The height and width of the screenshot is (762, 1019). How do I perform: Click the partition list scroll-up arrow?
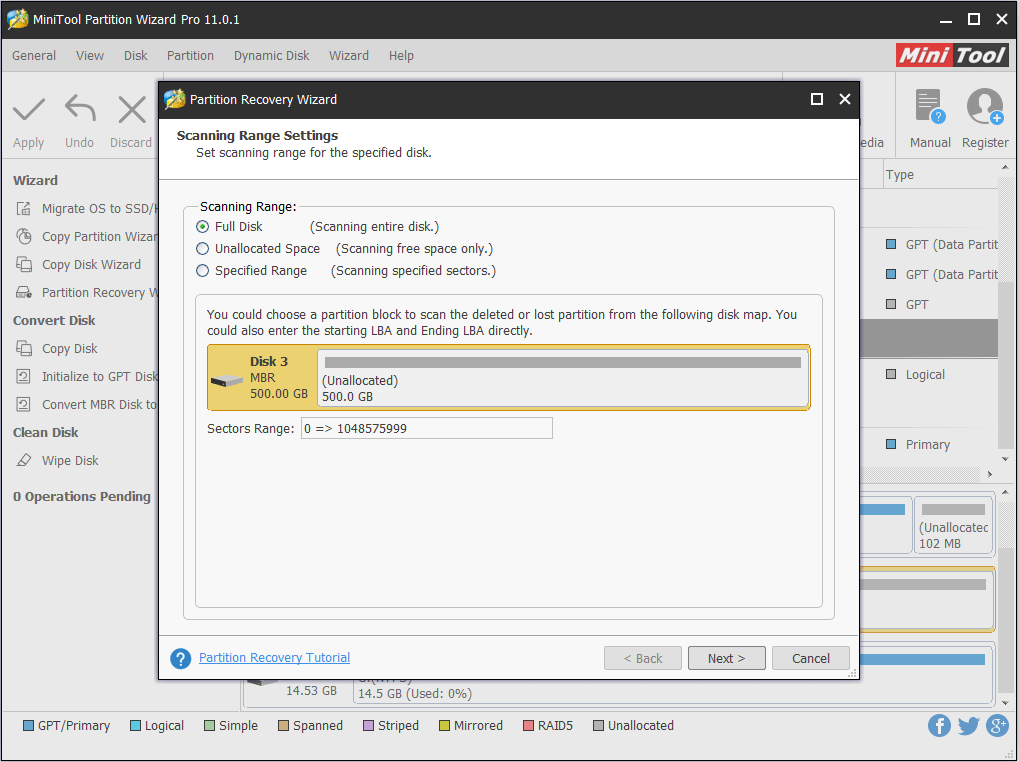coord(1005,168)
